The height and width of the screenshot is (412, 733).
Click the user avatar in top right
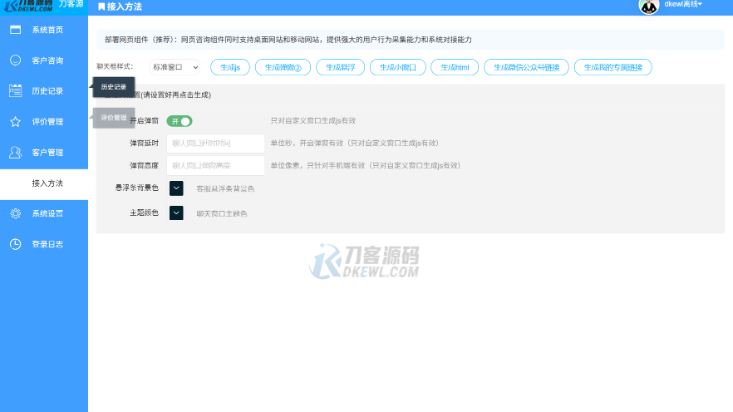pos(648,6)
